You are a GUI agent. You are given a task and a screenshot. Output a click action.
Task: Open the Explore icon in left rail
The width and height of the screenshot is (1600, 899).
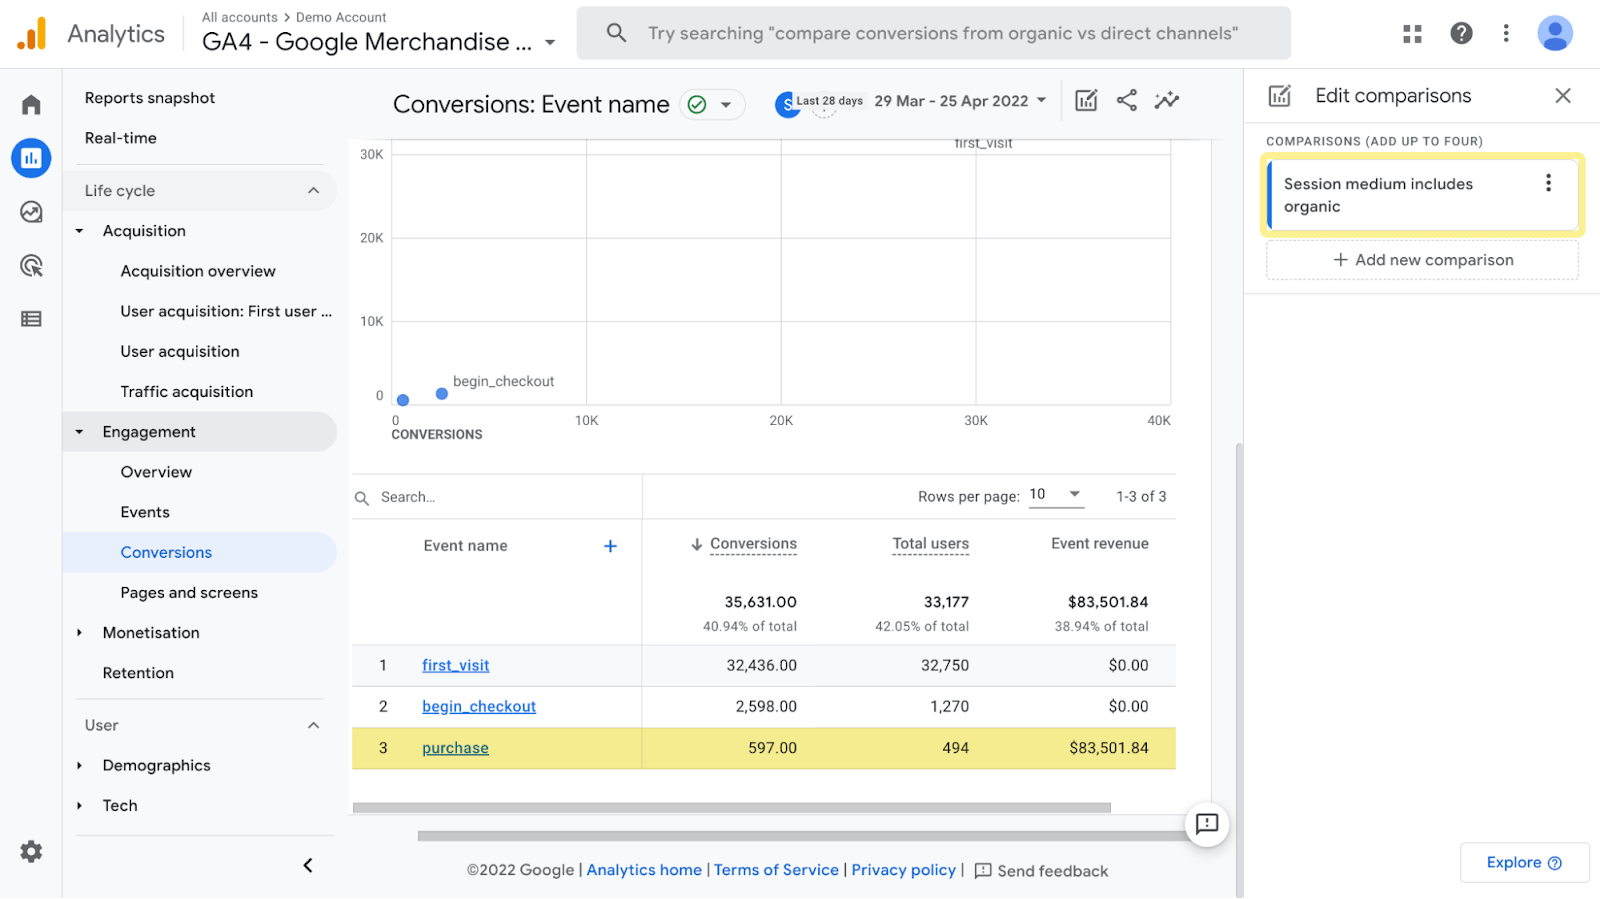[x=31, y=212]
